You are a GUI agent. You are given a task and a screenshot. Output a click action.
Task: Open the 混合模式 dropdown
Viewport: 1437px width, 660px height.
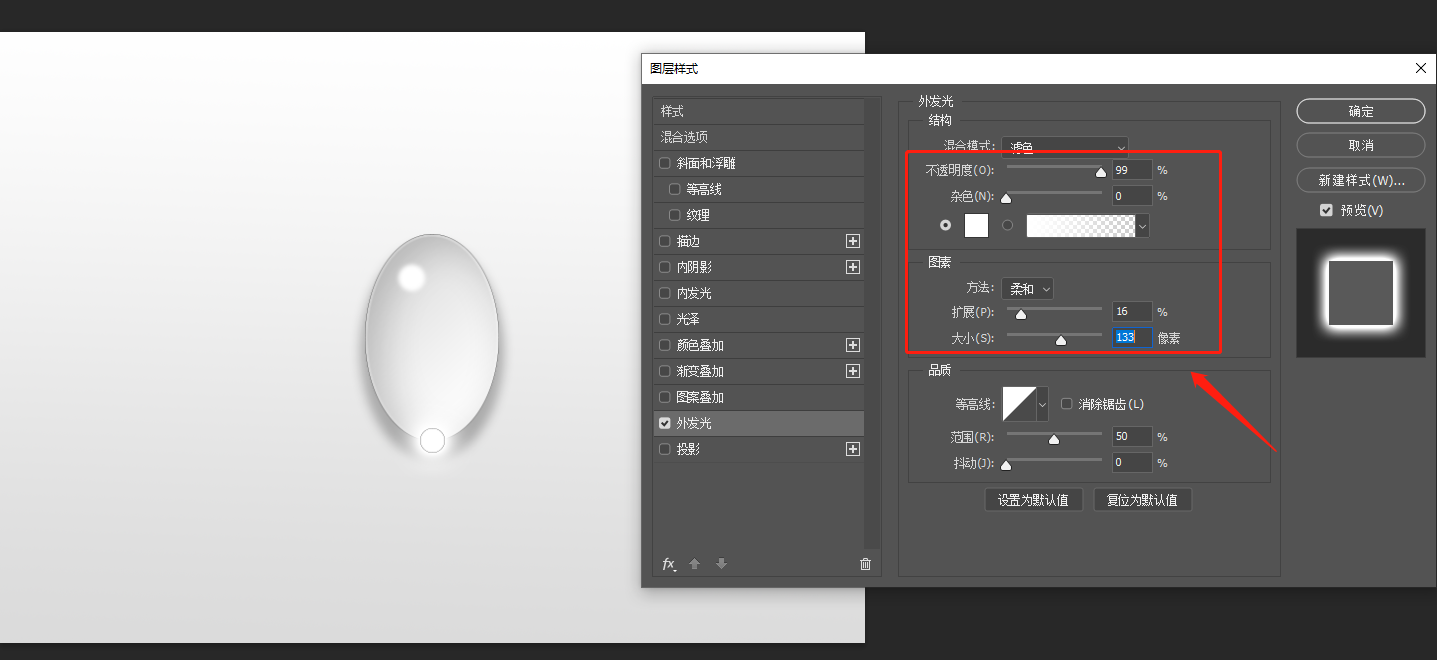pyautogui.click(x=1064, y=147)
